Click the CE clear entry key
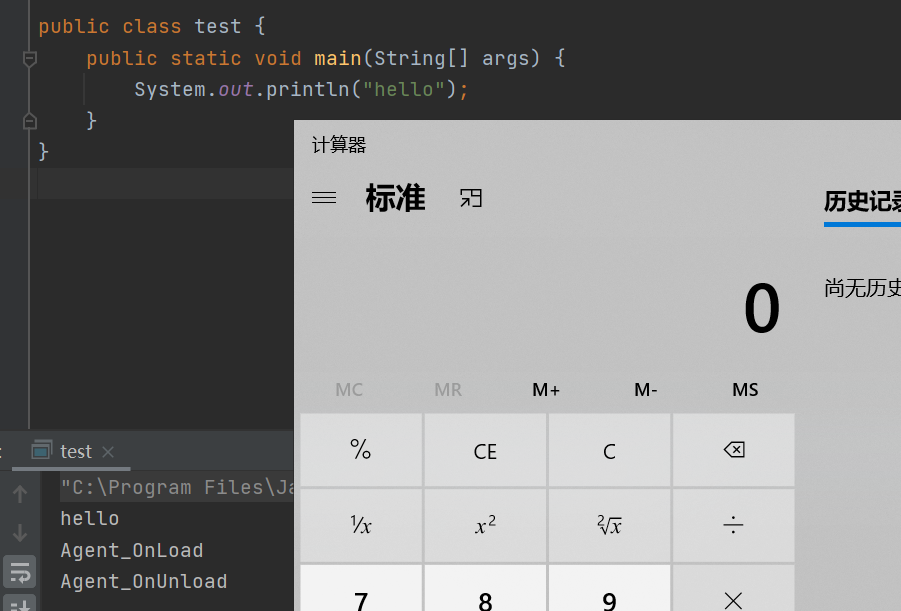 tap(486, 450)
